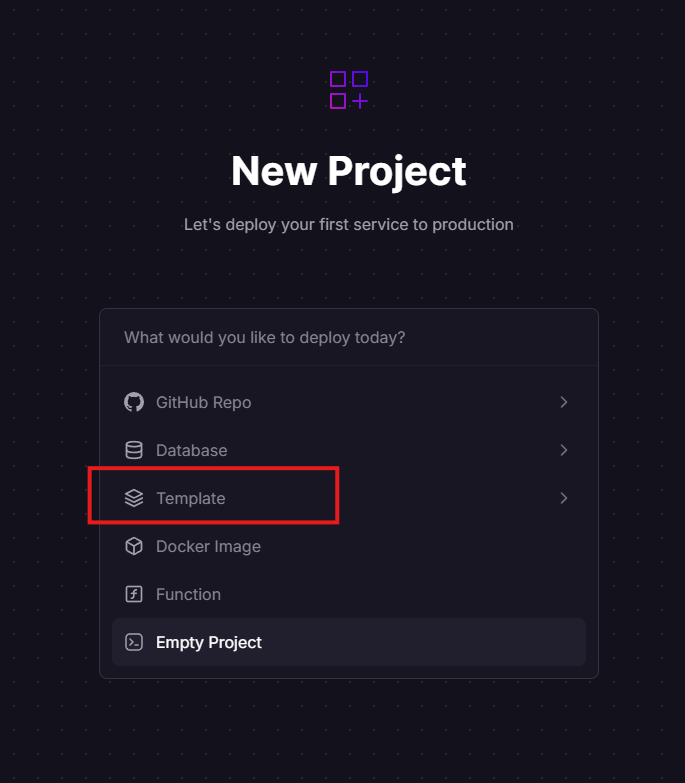
Task: Expand the Template chevron arrow
Action: [564, 498]
